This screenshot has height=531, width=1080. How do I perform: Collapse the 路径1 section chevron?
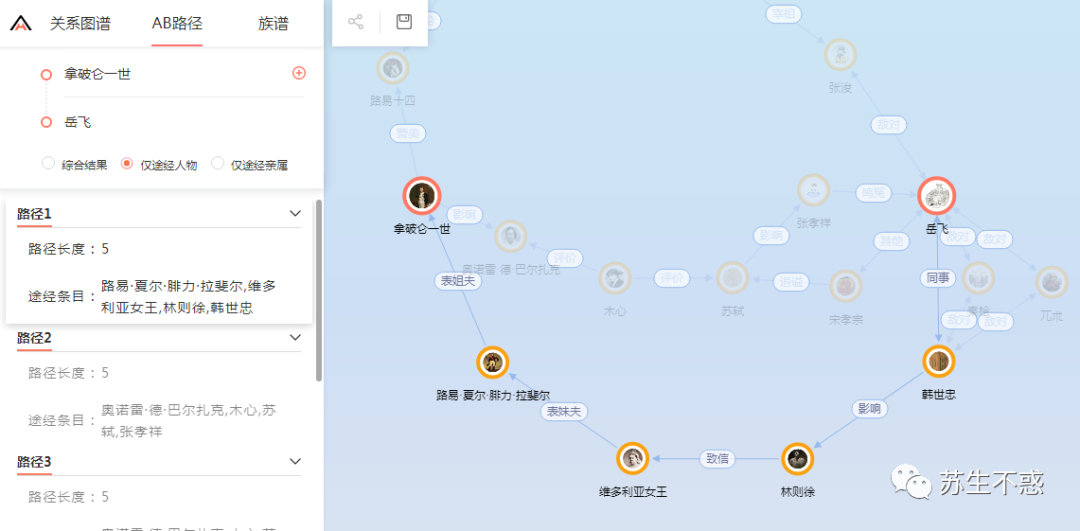tap(295, 214)
